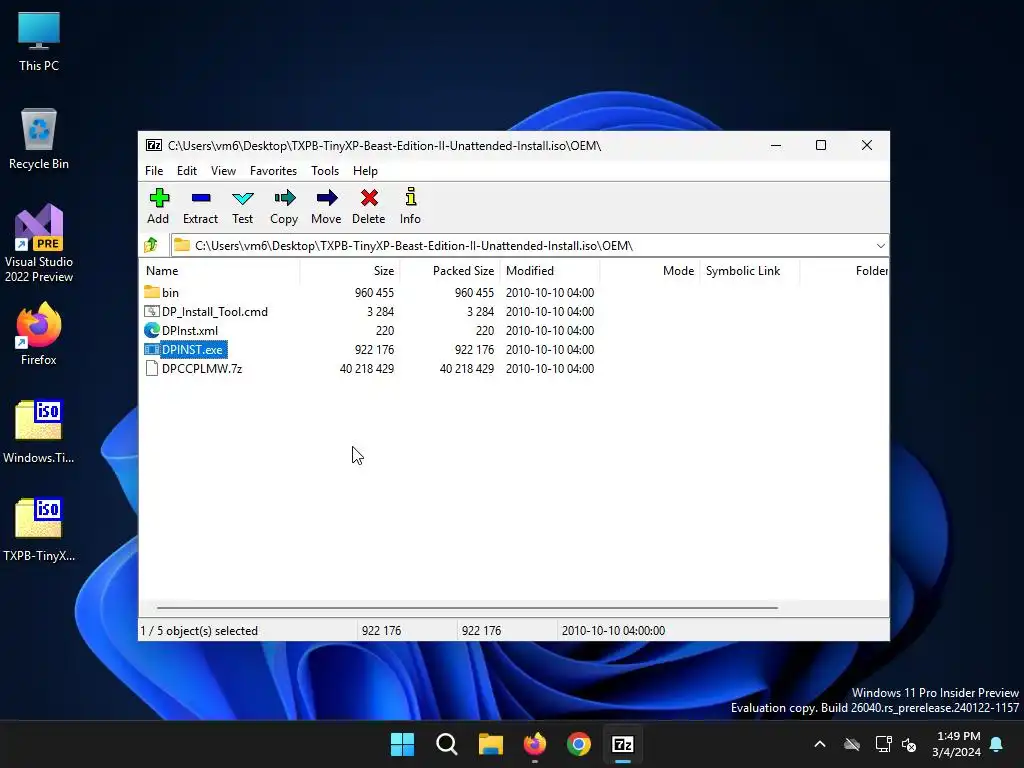The width and height of the screenshot is (1024, 768).
Task: Open the Help menu
Action: [x=365, y=170]
